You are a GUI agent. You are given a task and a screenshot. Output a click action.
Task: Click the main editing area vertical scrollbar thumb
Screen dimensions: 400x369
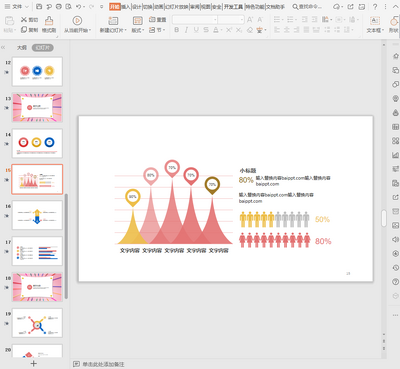click(x=384, y=218)
